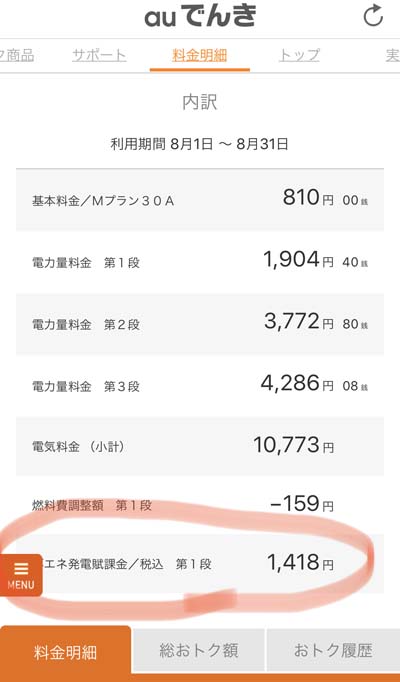Open the orange MENU hamburger button

[21, 575]
